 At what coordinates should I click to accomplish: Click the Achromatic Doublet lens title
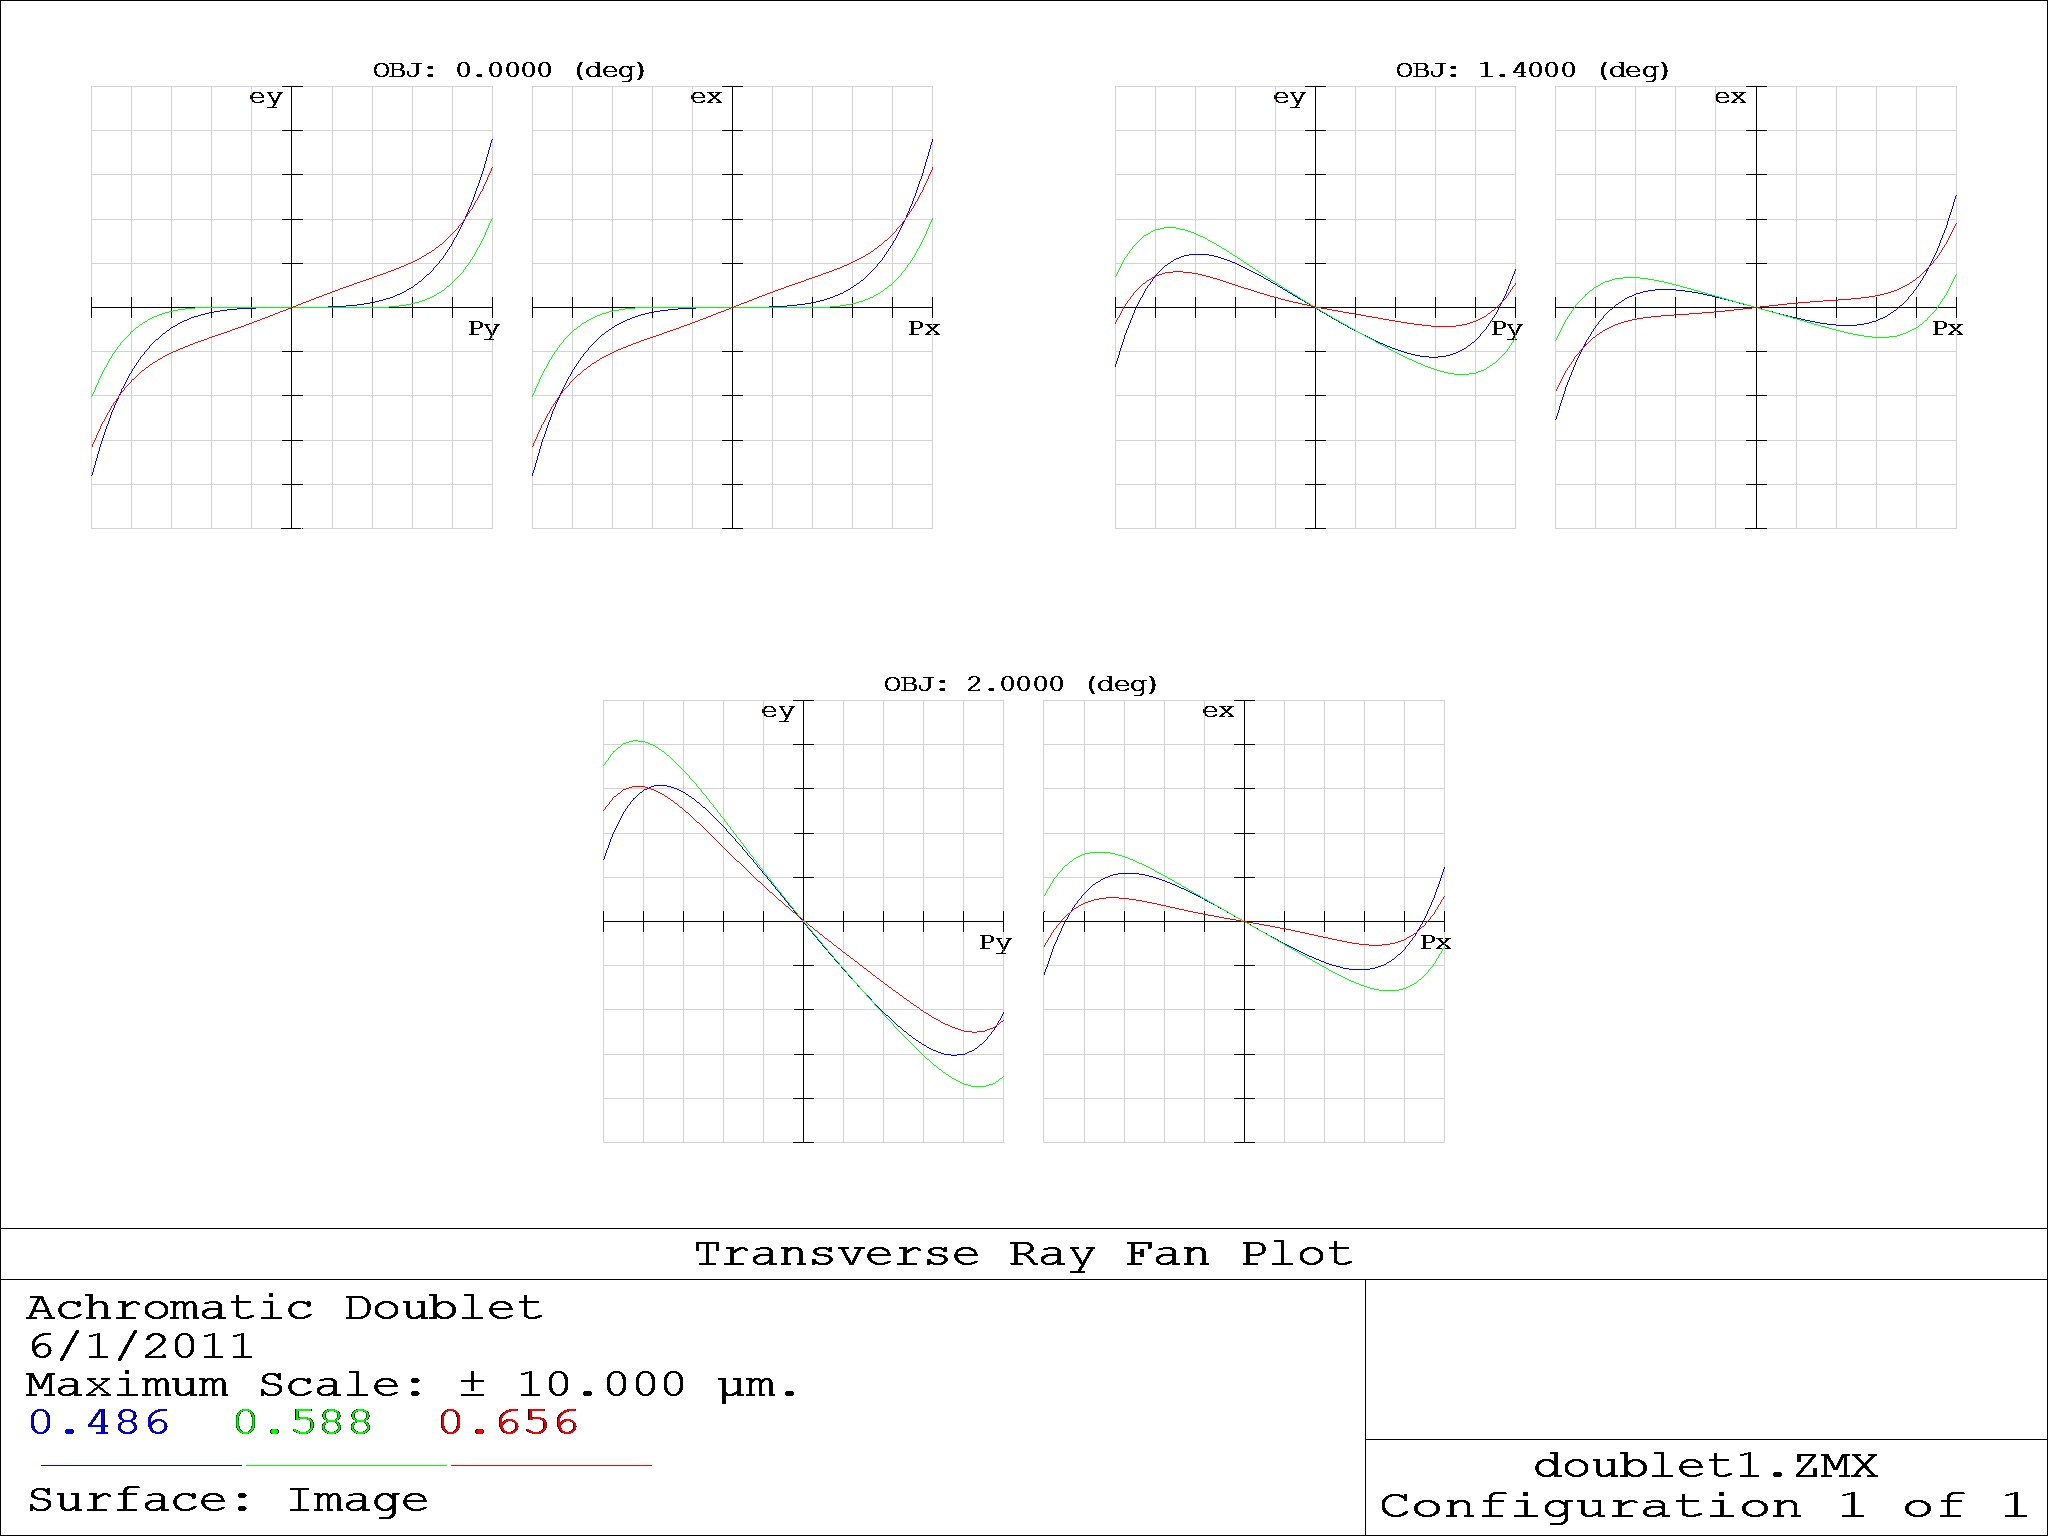[x=284, y=1308]
